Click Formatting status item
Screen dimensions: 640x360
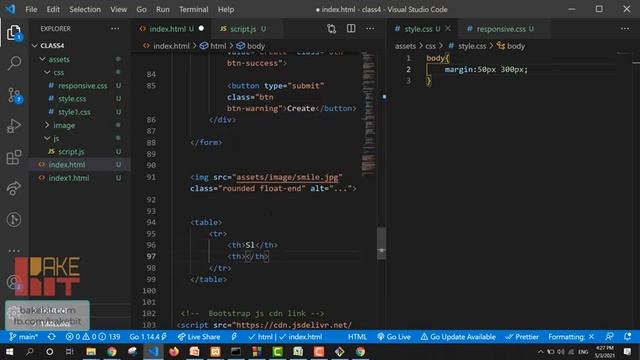[571, 337]
